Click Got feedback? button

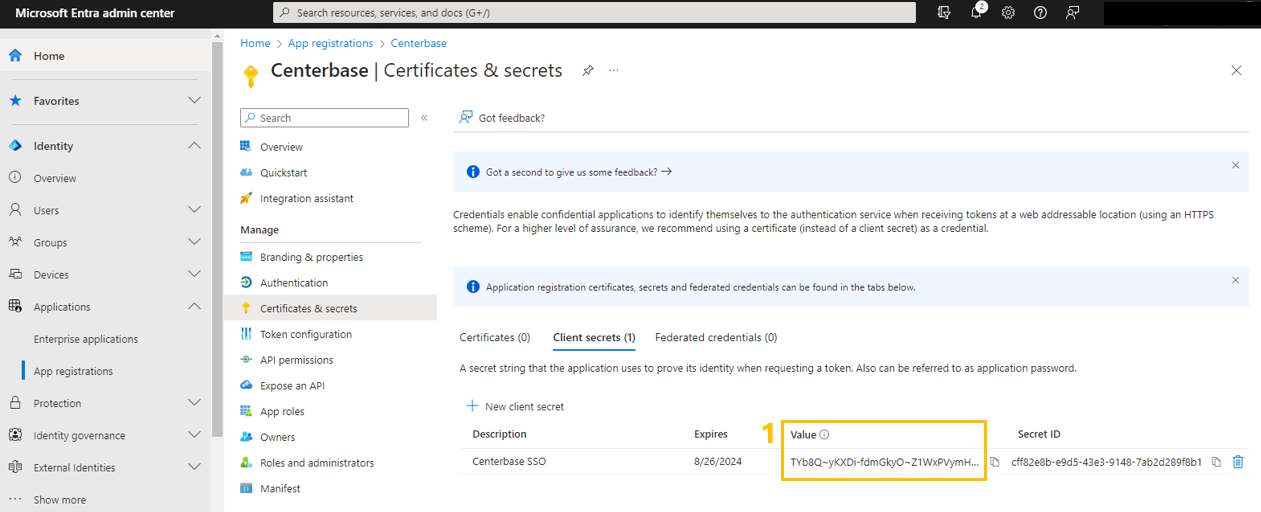[502, 118]
